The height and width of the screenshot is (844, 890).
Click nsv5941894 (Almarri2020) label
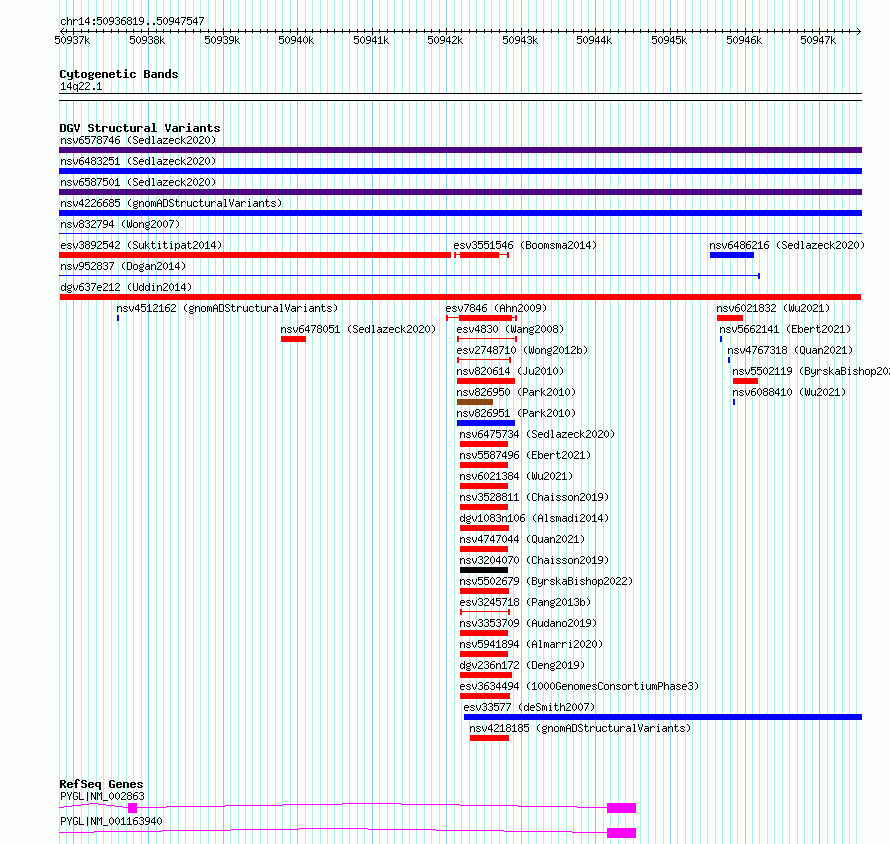[531, 644]
